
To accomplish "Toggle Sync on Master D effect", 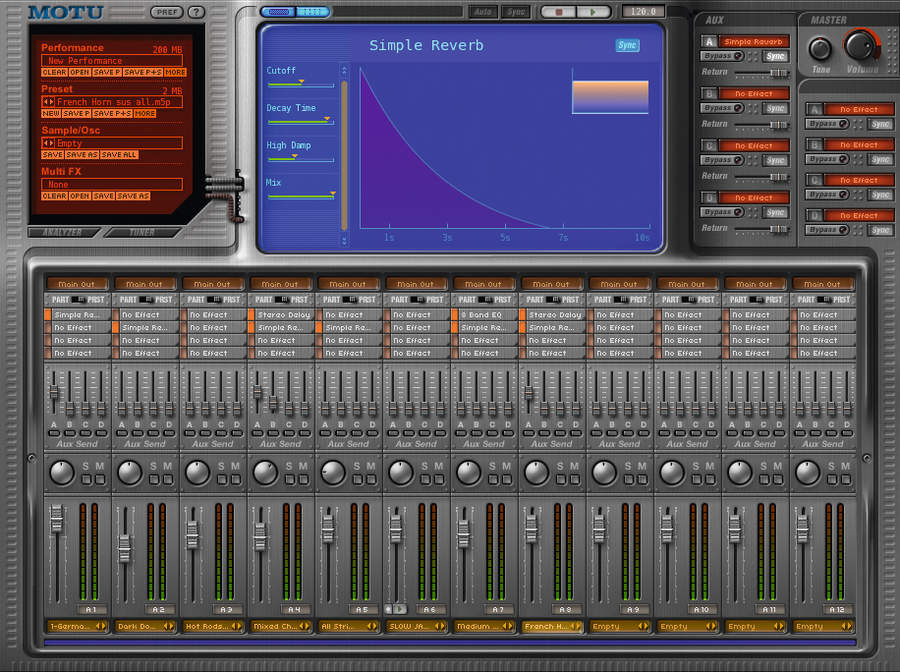I will 880,230.
